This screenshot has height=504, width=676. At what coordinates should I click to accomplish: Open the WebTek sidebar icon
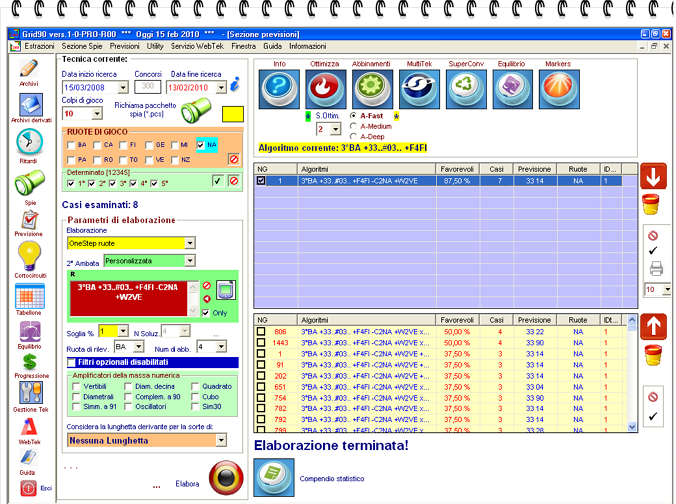coord(29,427)
